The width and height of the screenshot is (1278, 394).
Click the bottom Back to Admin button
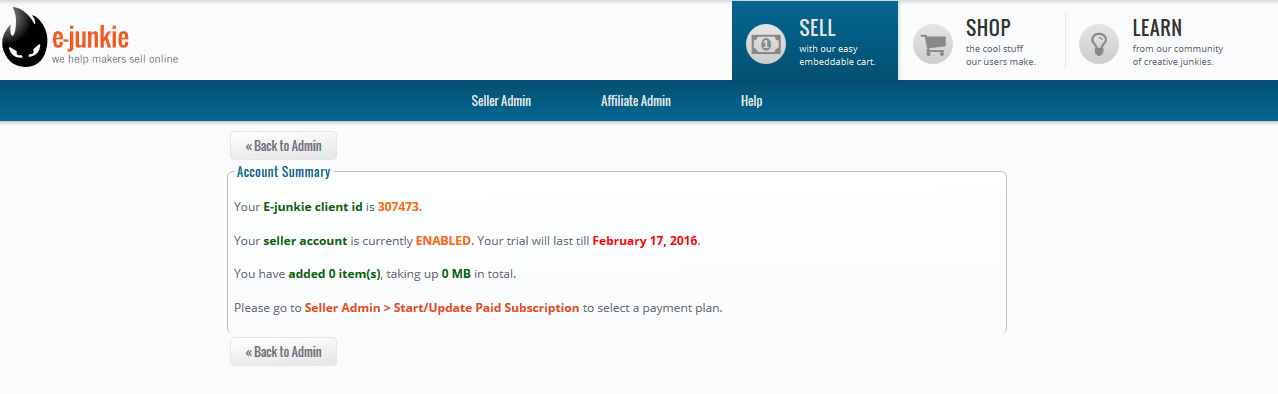[283, 351]
